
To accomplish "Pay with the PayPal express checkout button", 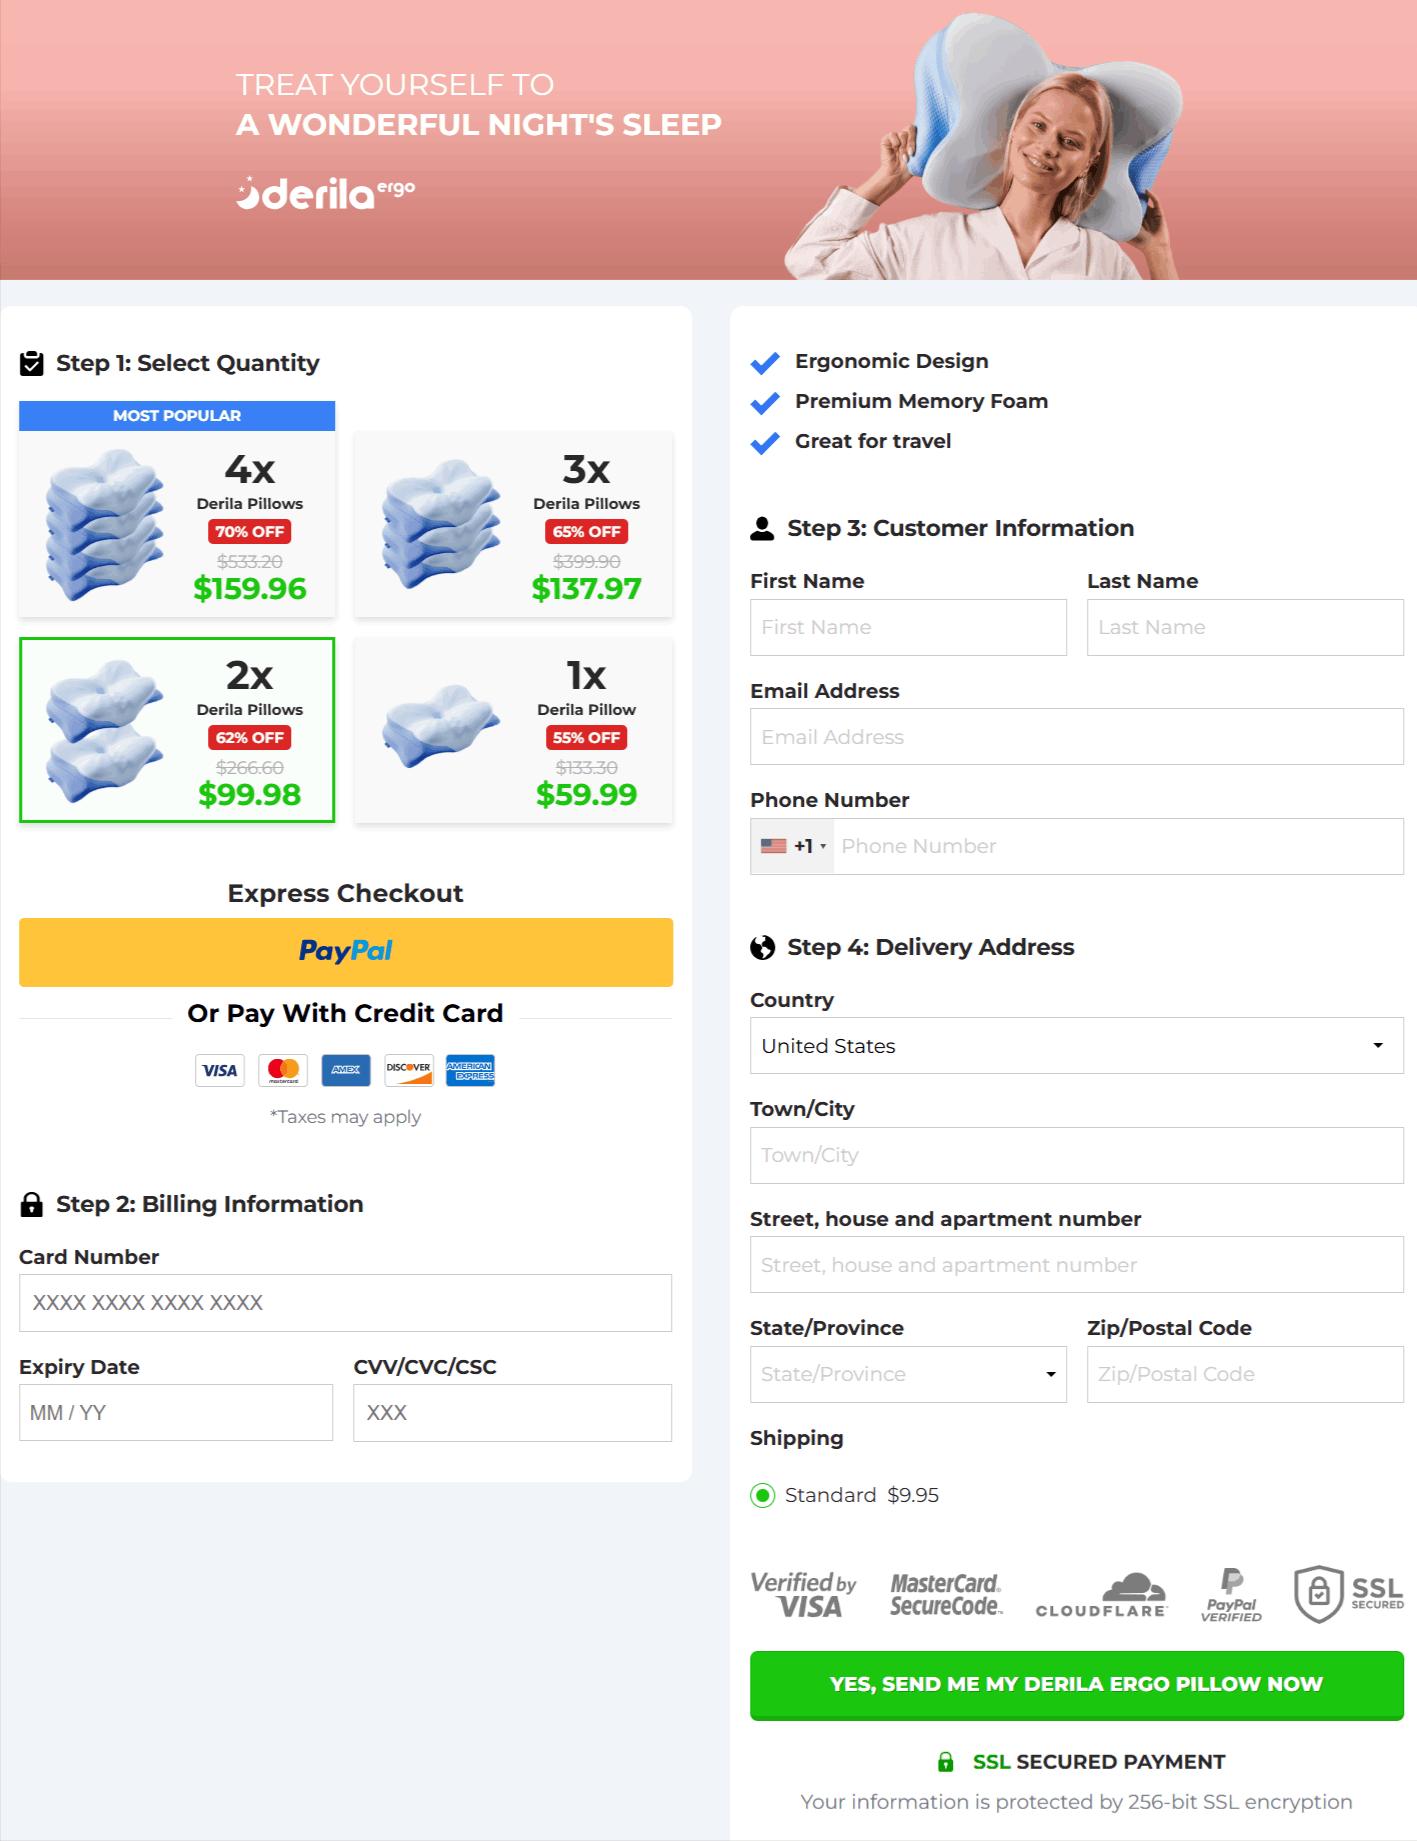I will coord(346,952).
